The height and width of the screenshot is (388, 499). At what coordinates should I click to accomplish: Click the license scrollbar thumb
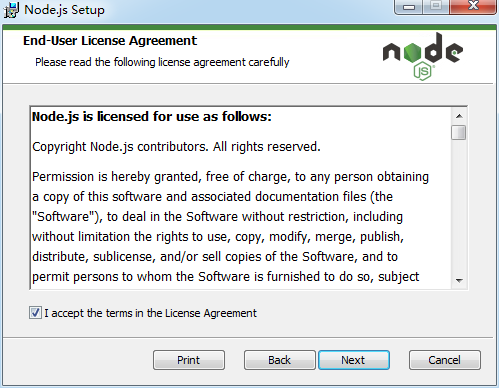coord(459,132)
